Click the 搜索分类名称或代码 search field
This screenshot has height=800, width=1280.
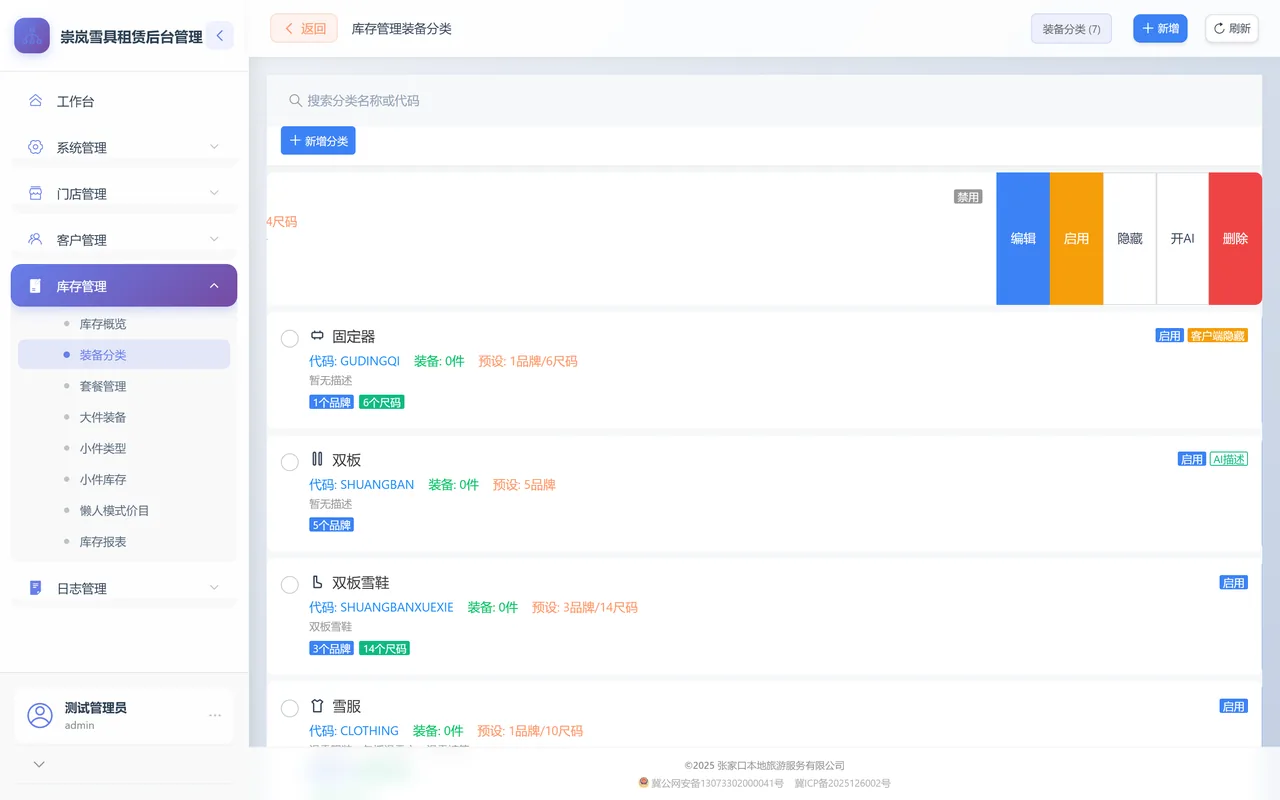click(x=764, y=100)
